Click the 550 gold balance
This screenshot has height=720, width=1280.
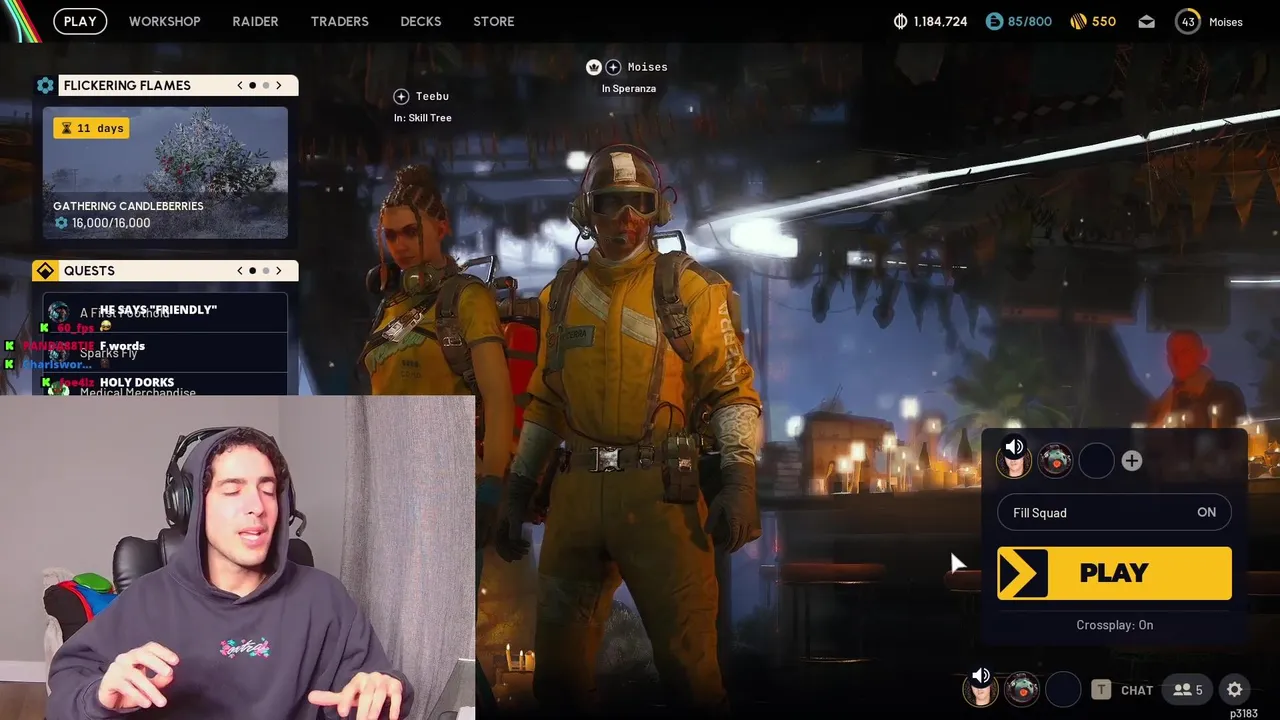pyautogui.click(x=1104, y=21)
